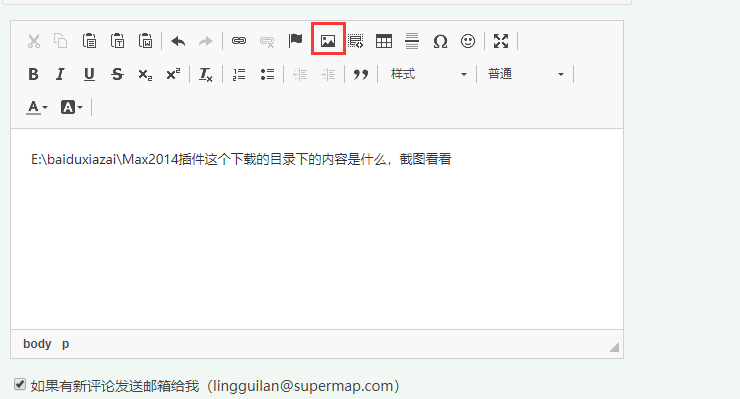
Task: Maximize the editor to full screen
Action: [x=501, y=41]
